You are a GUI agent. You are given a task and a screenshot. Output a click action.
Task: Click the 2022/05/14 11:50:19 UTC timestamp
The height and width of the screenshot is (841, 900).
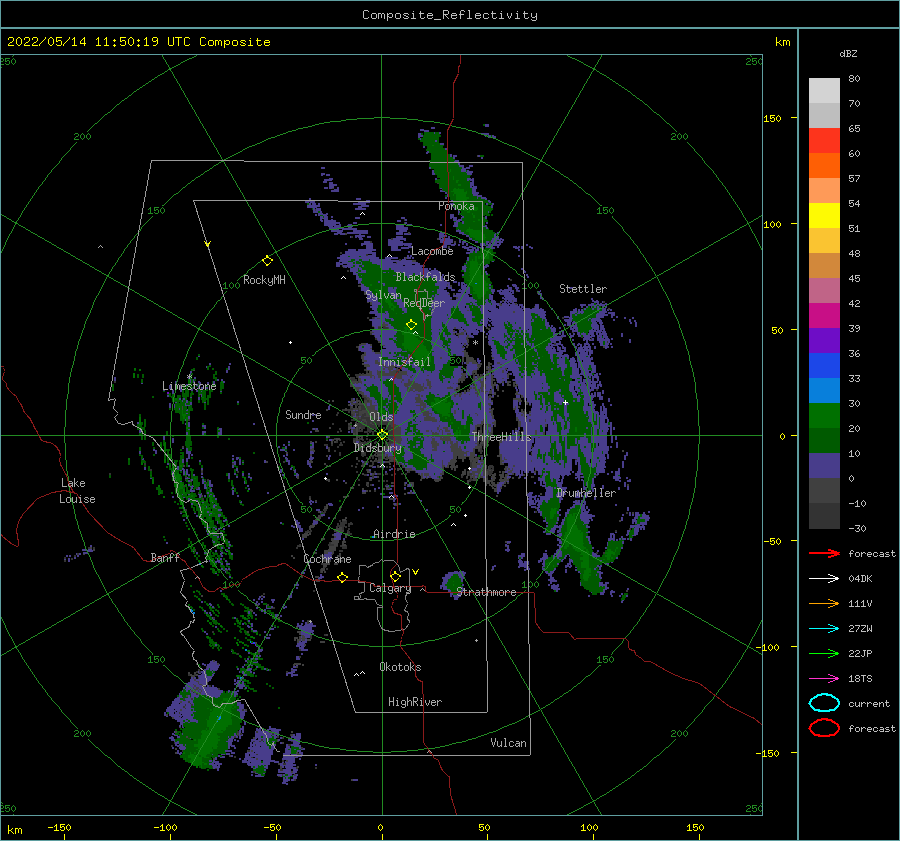[x=99, y=42]
